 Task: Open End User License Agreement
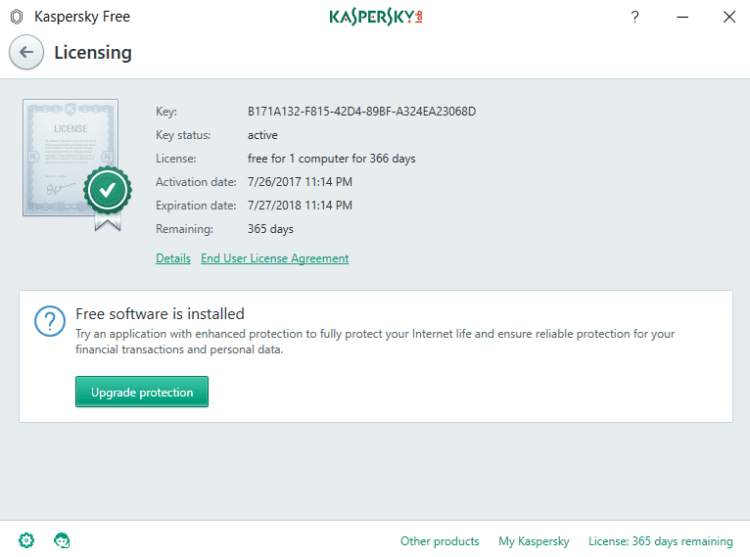[x=275, y=258]
